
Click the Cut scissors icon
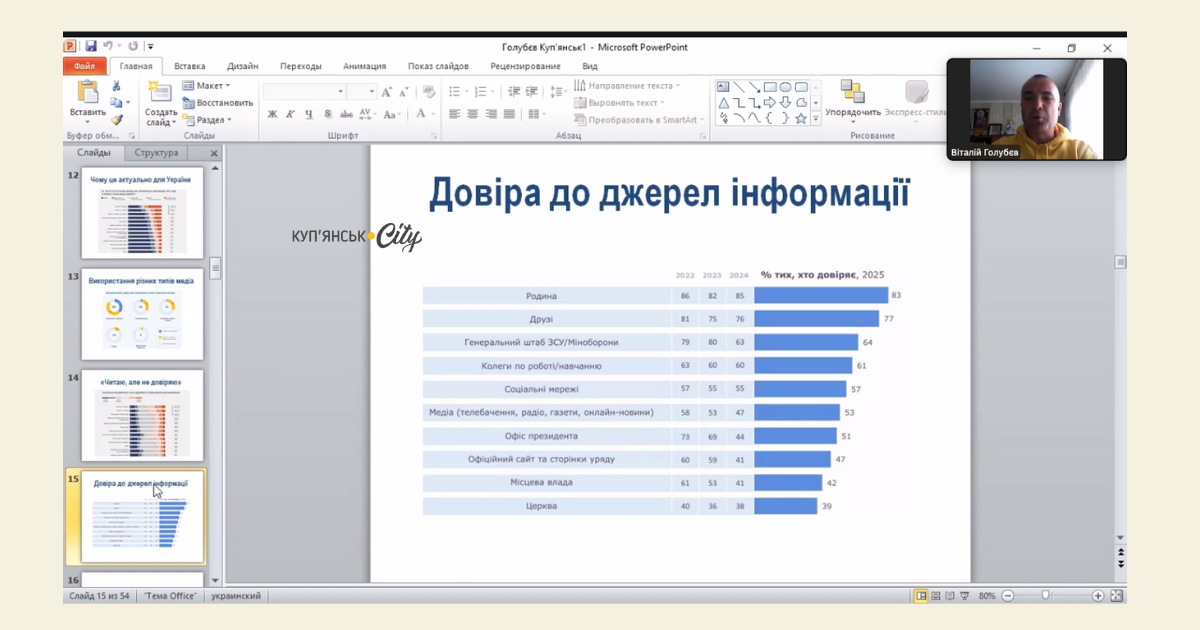pyautogui.click(x=116, y=87)
